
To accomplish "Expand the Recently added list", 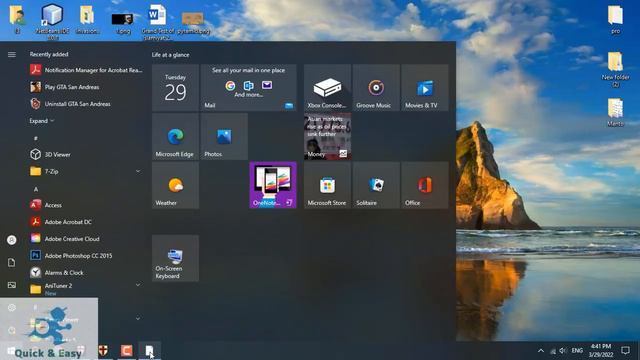I will (42, 121).
